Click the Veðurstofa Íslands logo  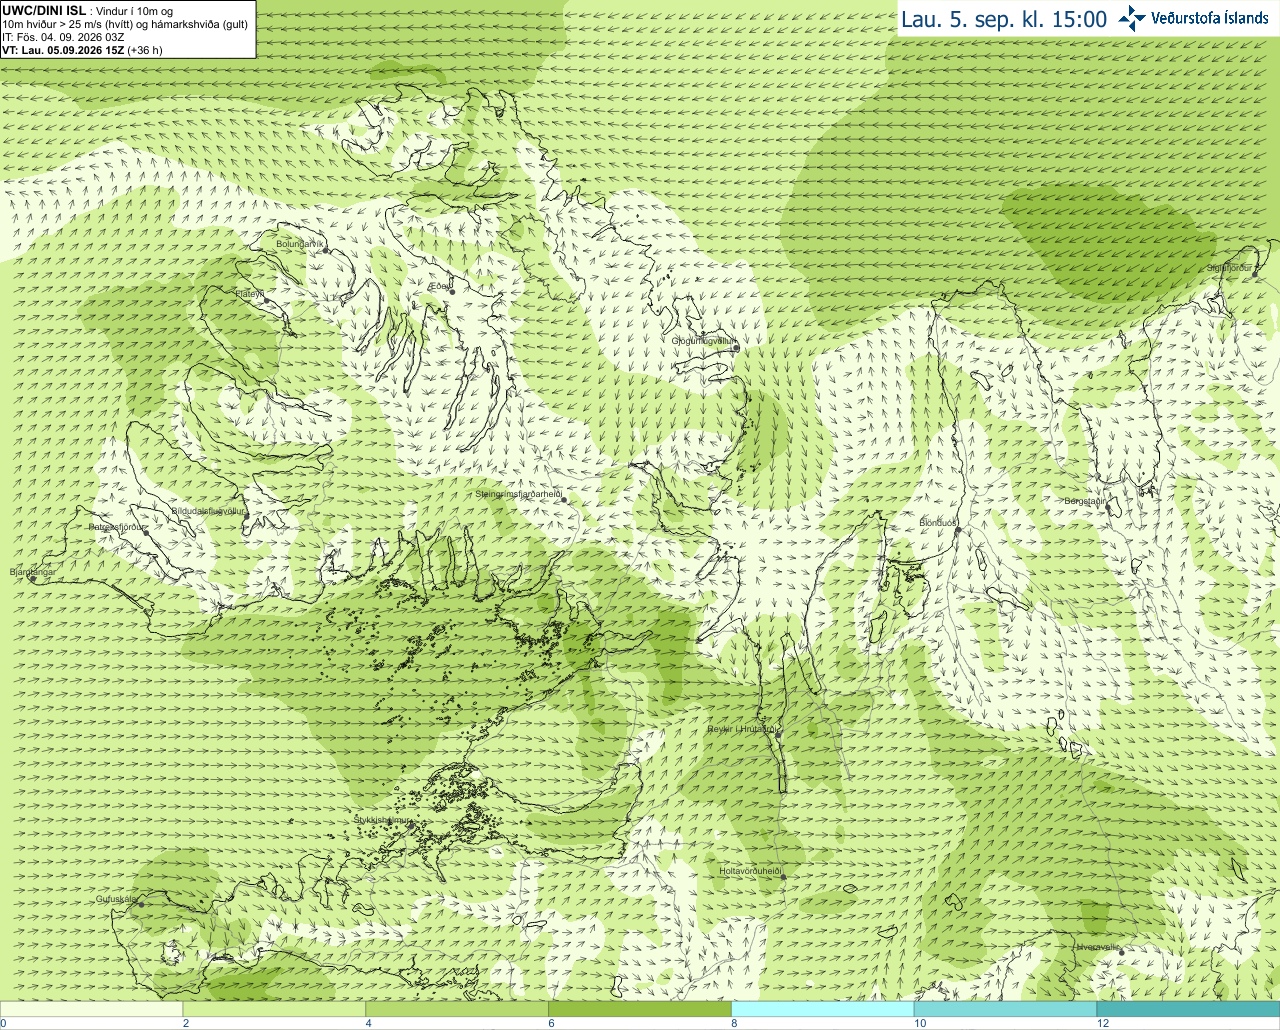tap(1193, 18)
